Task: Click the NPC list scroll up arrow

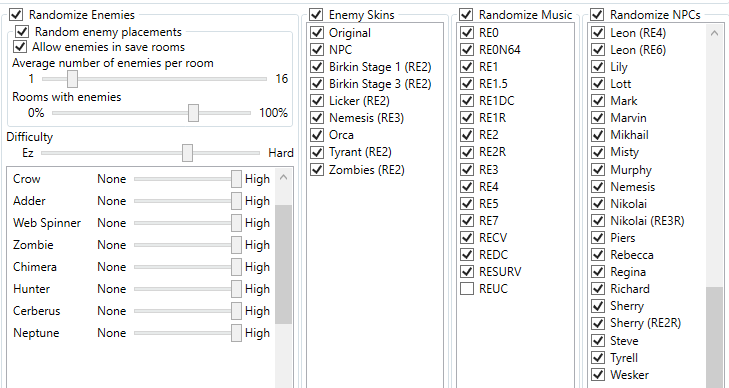Action: 715,33
